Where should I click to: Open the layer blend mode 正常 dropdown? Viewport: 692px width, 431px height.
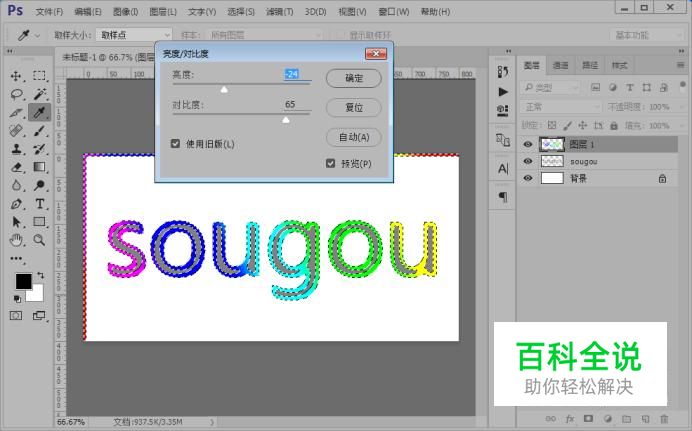coord(561,107)
